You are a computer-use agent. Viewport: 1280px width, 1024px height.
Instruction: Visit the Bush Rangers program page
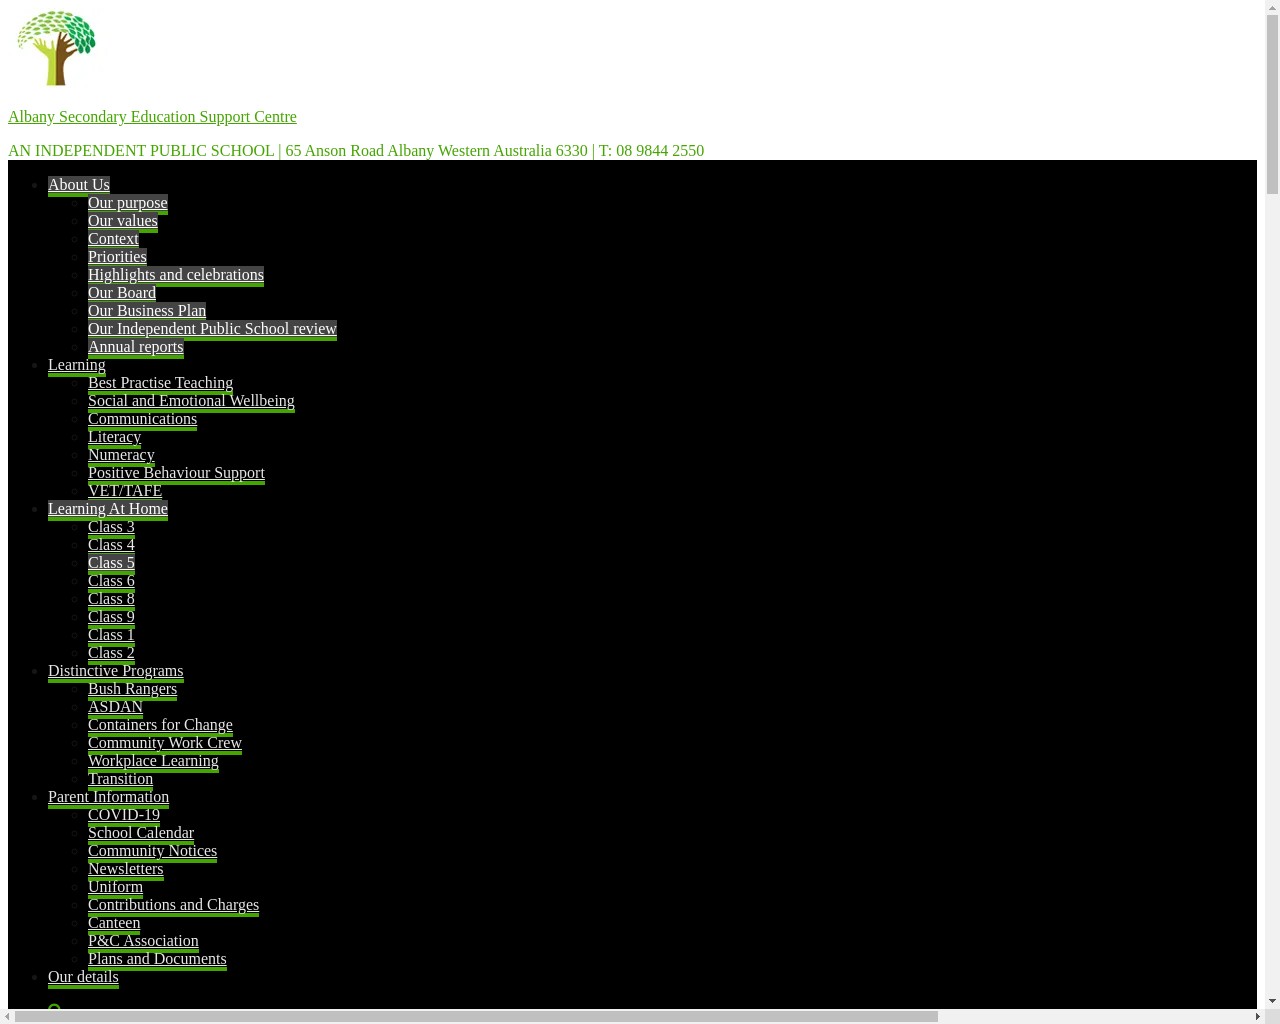click(132, 689)
